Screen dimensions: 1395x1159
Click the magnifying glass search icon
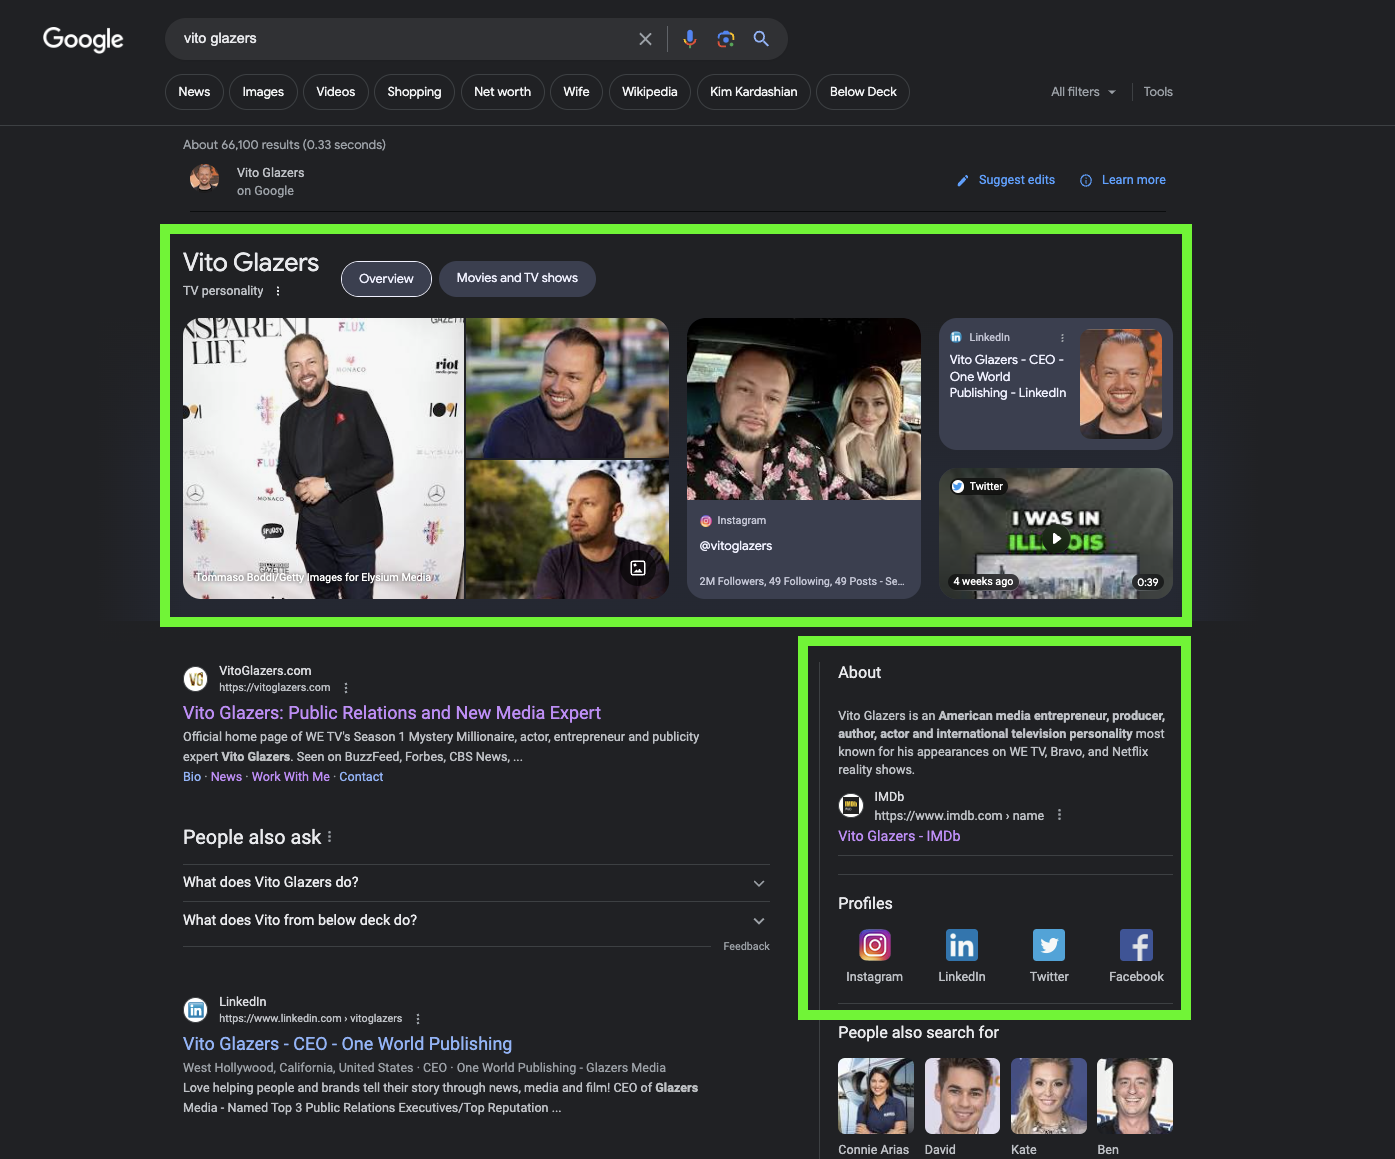[761, 39]
